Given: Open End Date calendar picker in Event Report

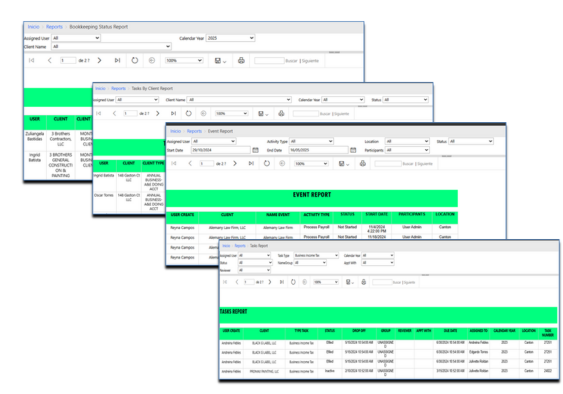Looking at the screenshot, I should (353, 150).
